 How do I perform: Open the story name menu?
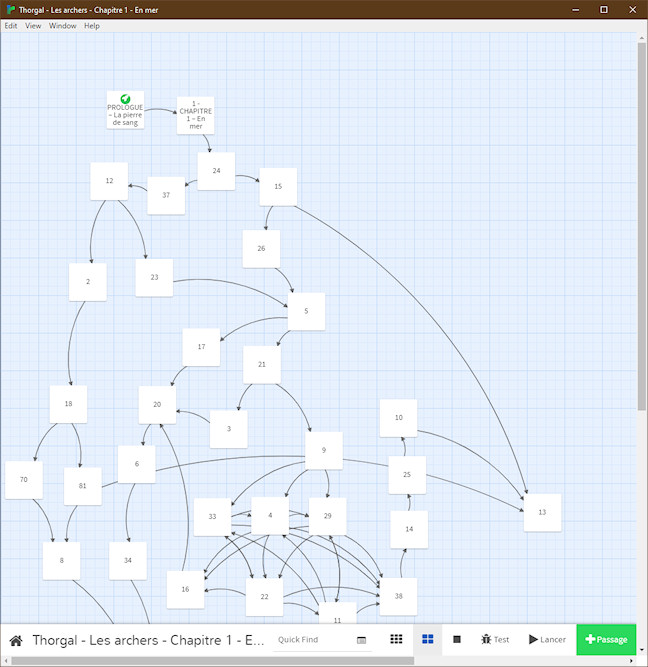click(148, 640)
